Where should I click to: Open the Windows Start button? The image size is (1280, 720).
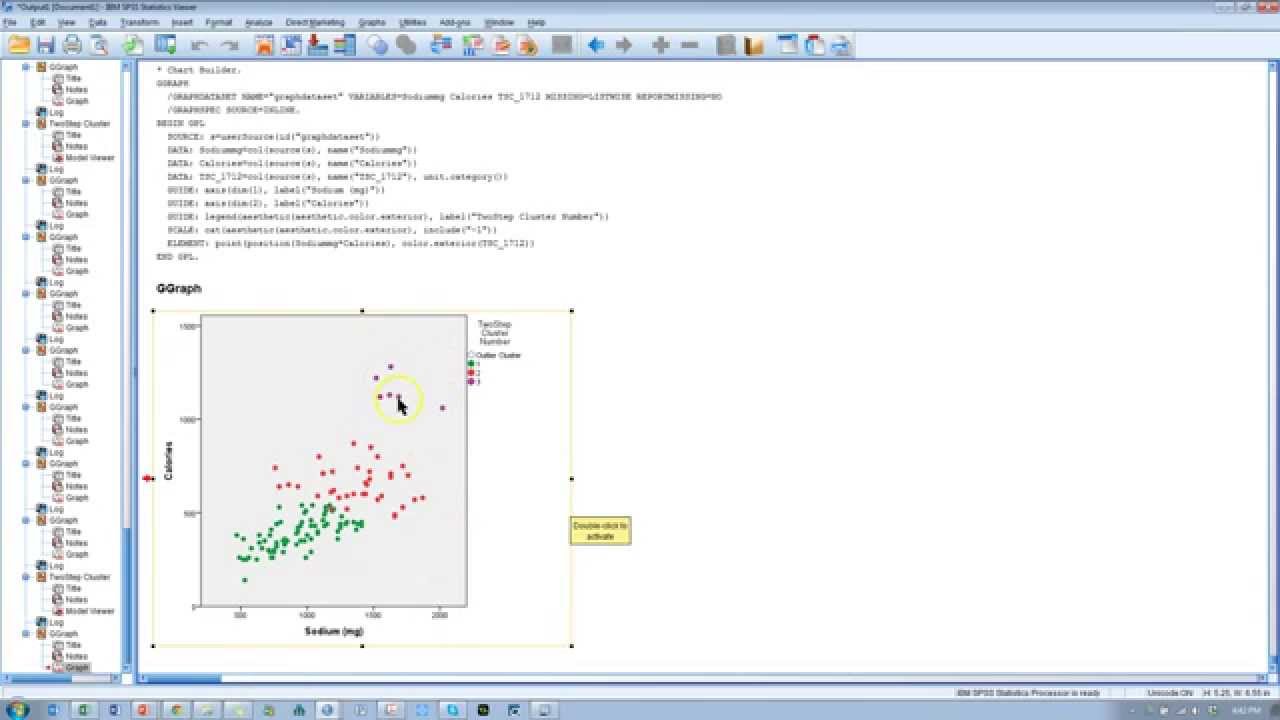click(17, 710)
